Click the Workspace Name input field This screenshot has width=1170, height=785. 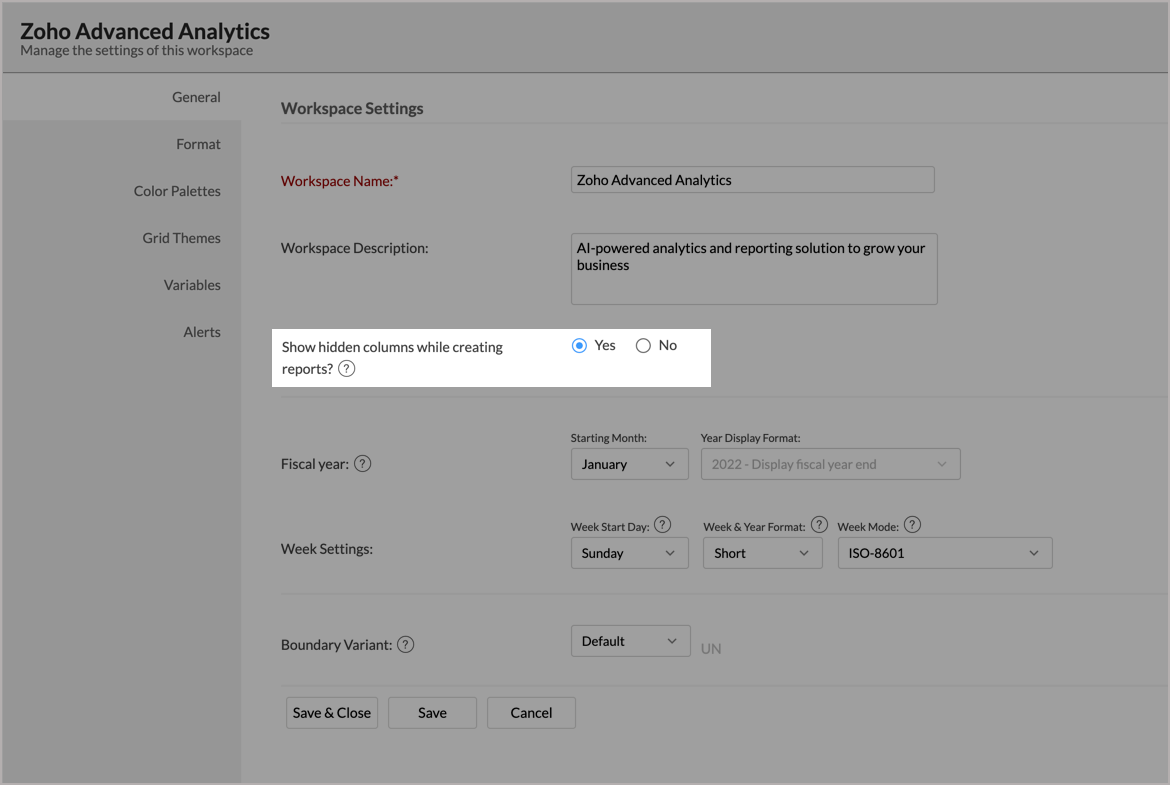click(752, 180)
